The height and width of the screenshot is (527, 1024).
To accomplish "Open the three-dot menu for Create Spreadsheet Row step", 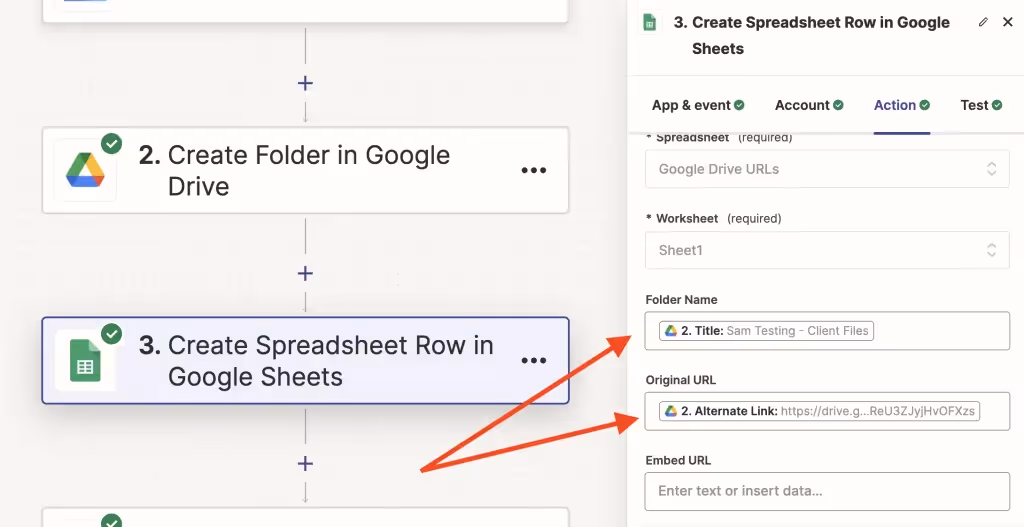I will tap(534, 360).
